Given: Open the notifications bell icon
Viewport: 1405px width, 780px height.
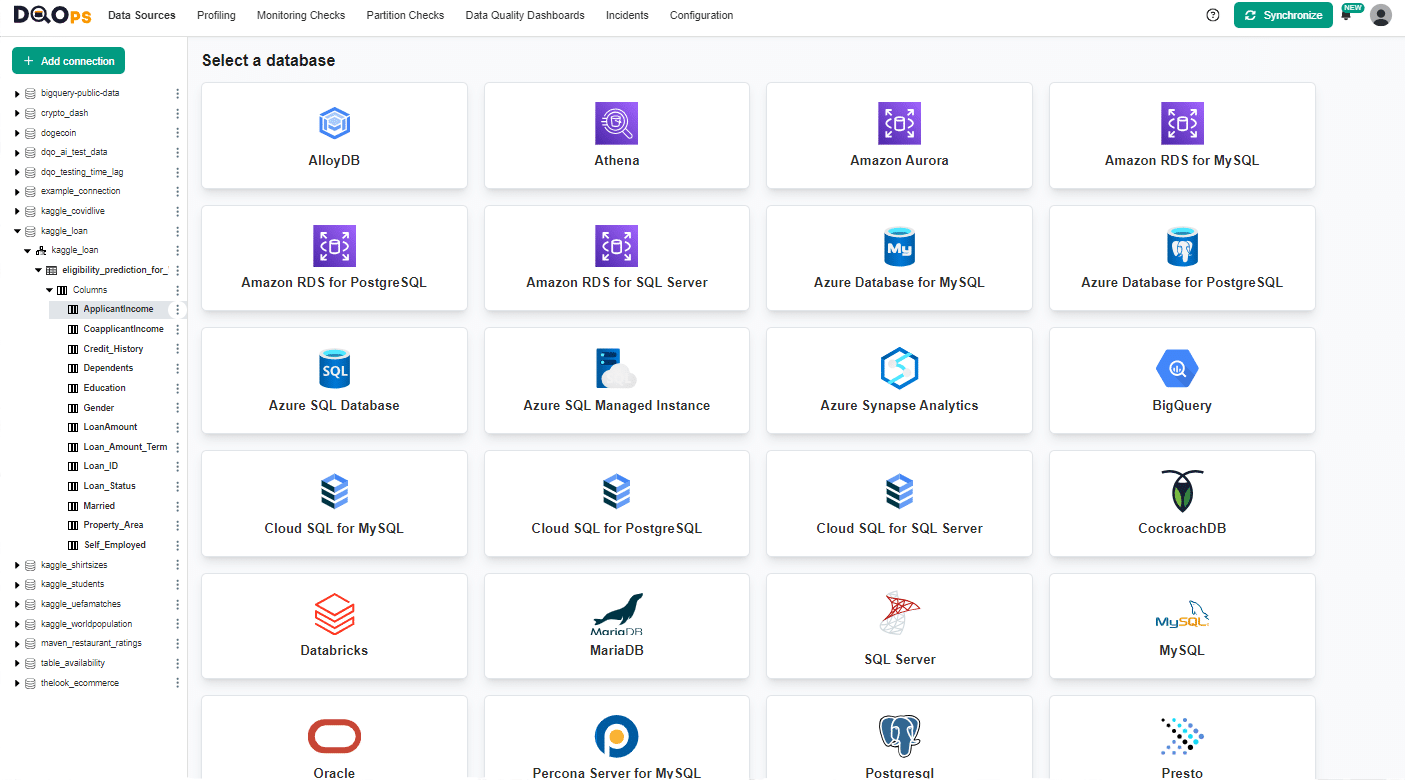Looking at the screenshot, I should pyautogui.click(x=1346, y=16).
